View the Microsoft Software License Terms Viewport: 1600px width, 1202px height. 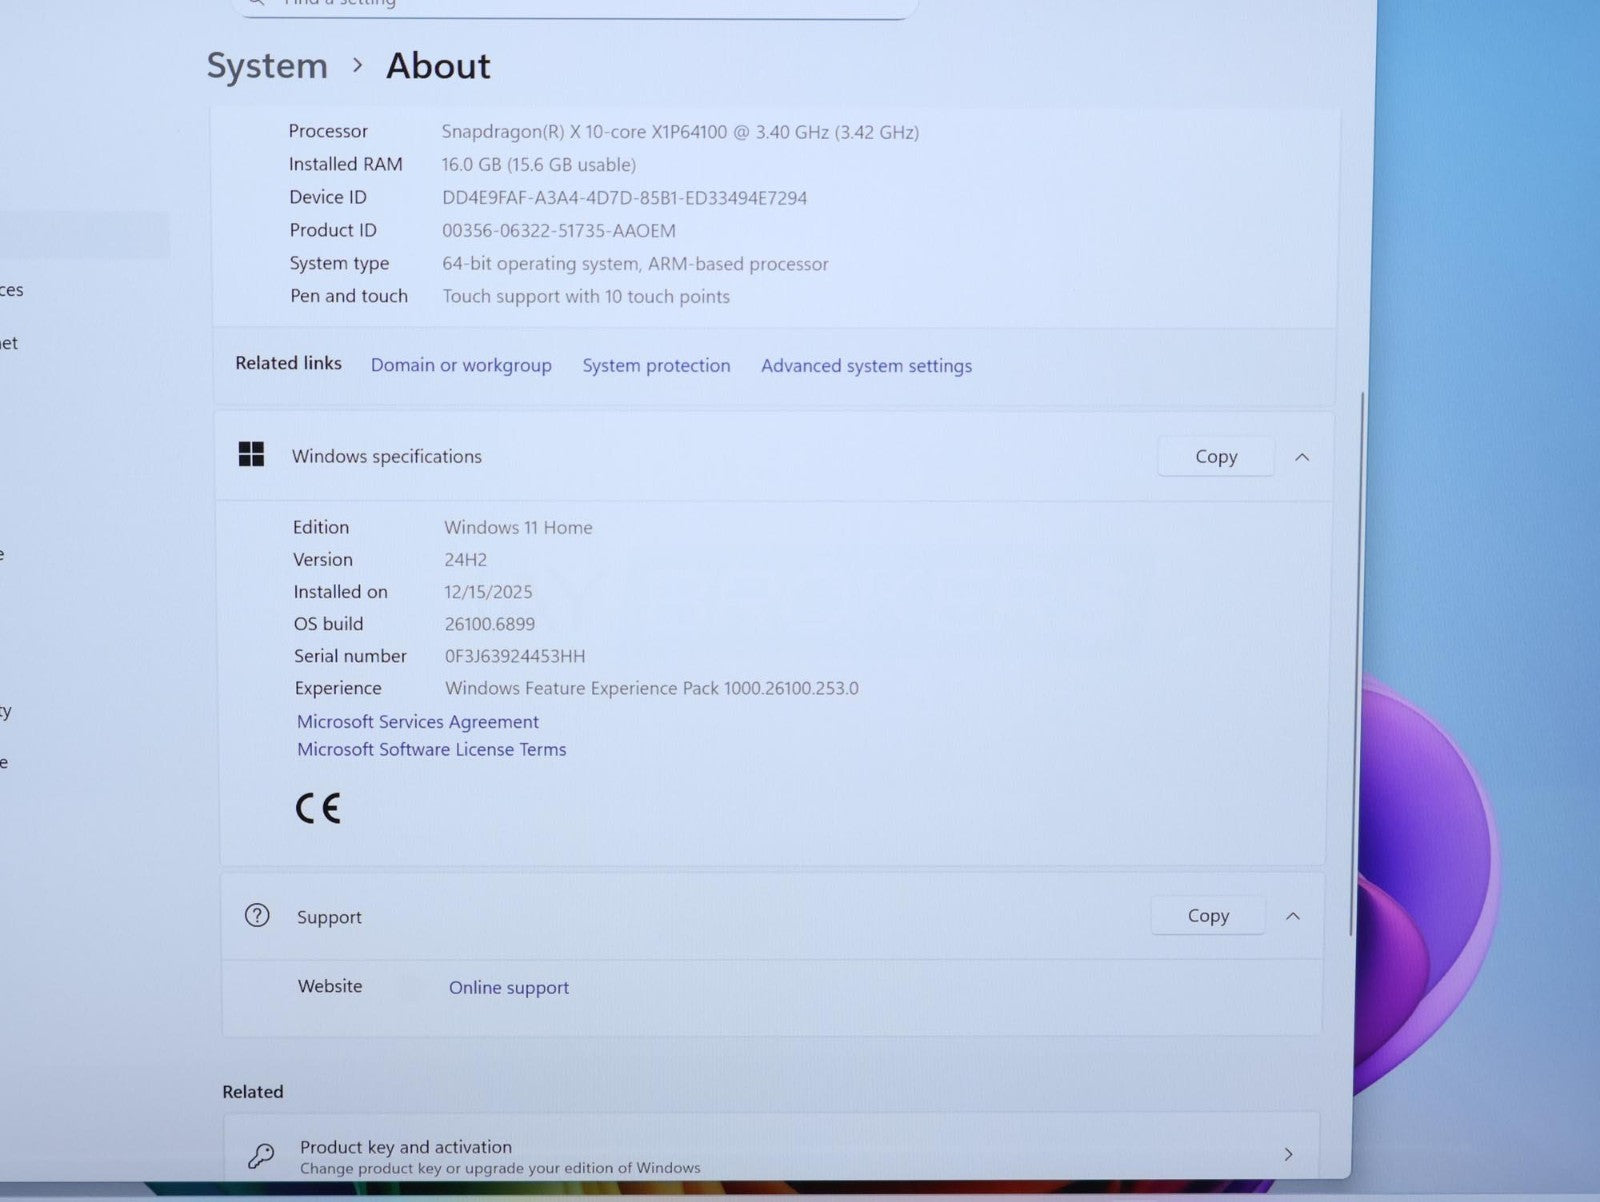click(x=431, y=750)
